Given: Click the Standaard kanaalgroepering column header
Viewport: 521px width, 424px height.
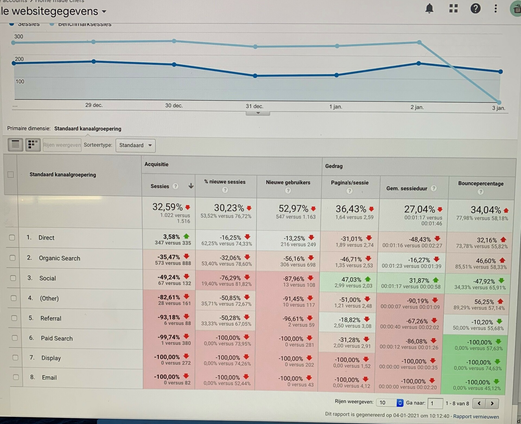Looking at the screenshot, I should tap(63, 175).
